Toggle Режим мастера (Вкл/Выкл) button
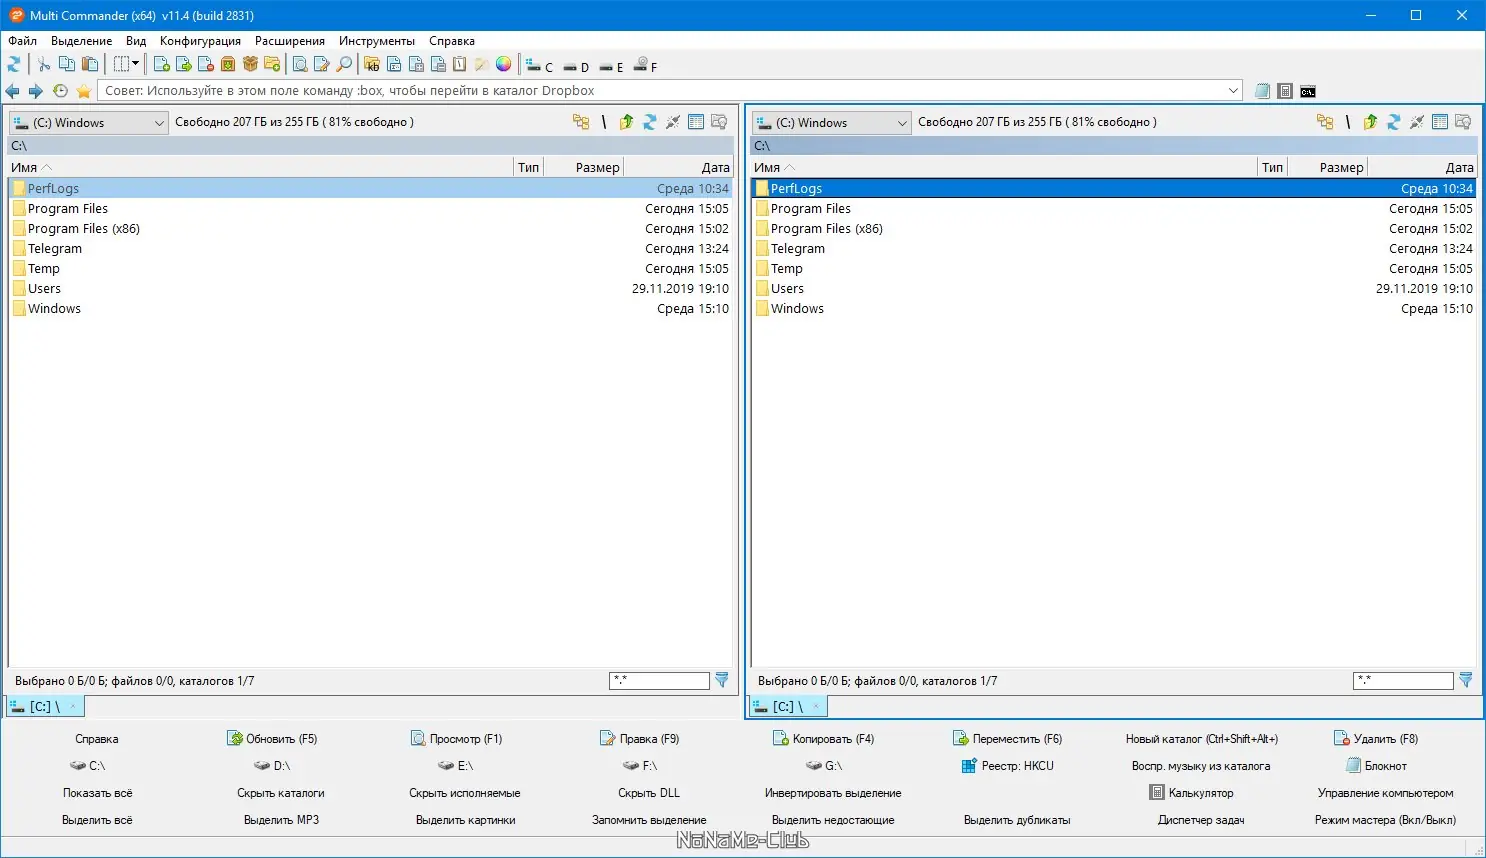Viewport: 1486px width, 858px height. pyautogui.click(x=1385, y=820)
